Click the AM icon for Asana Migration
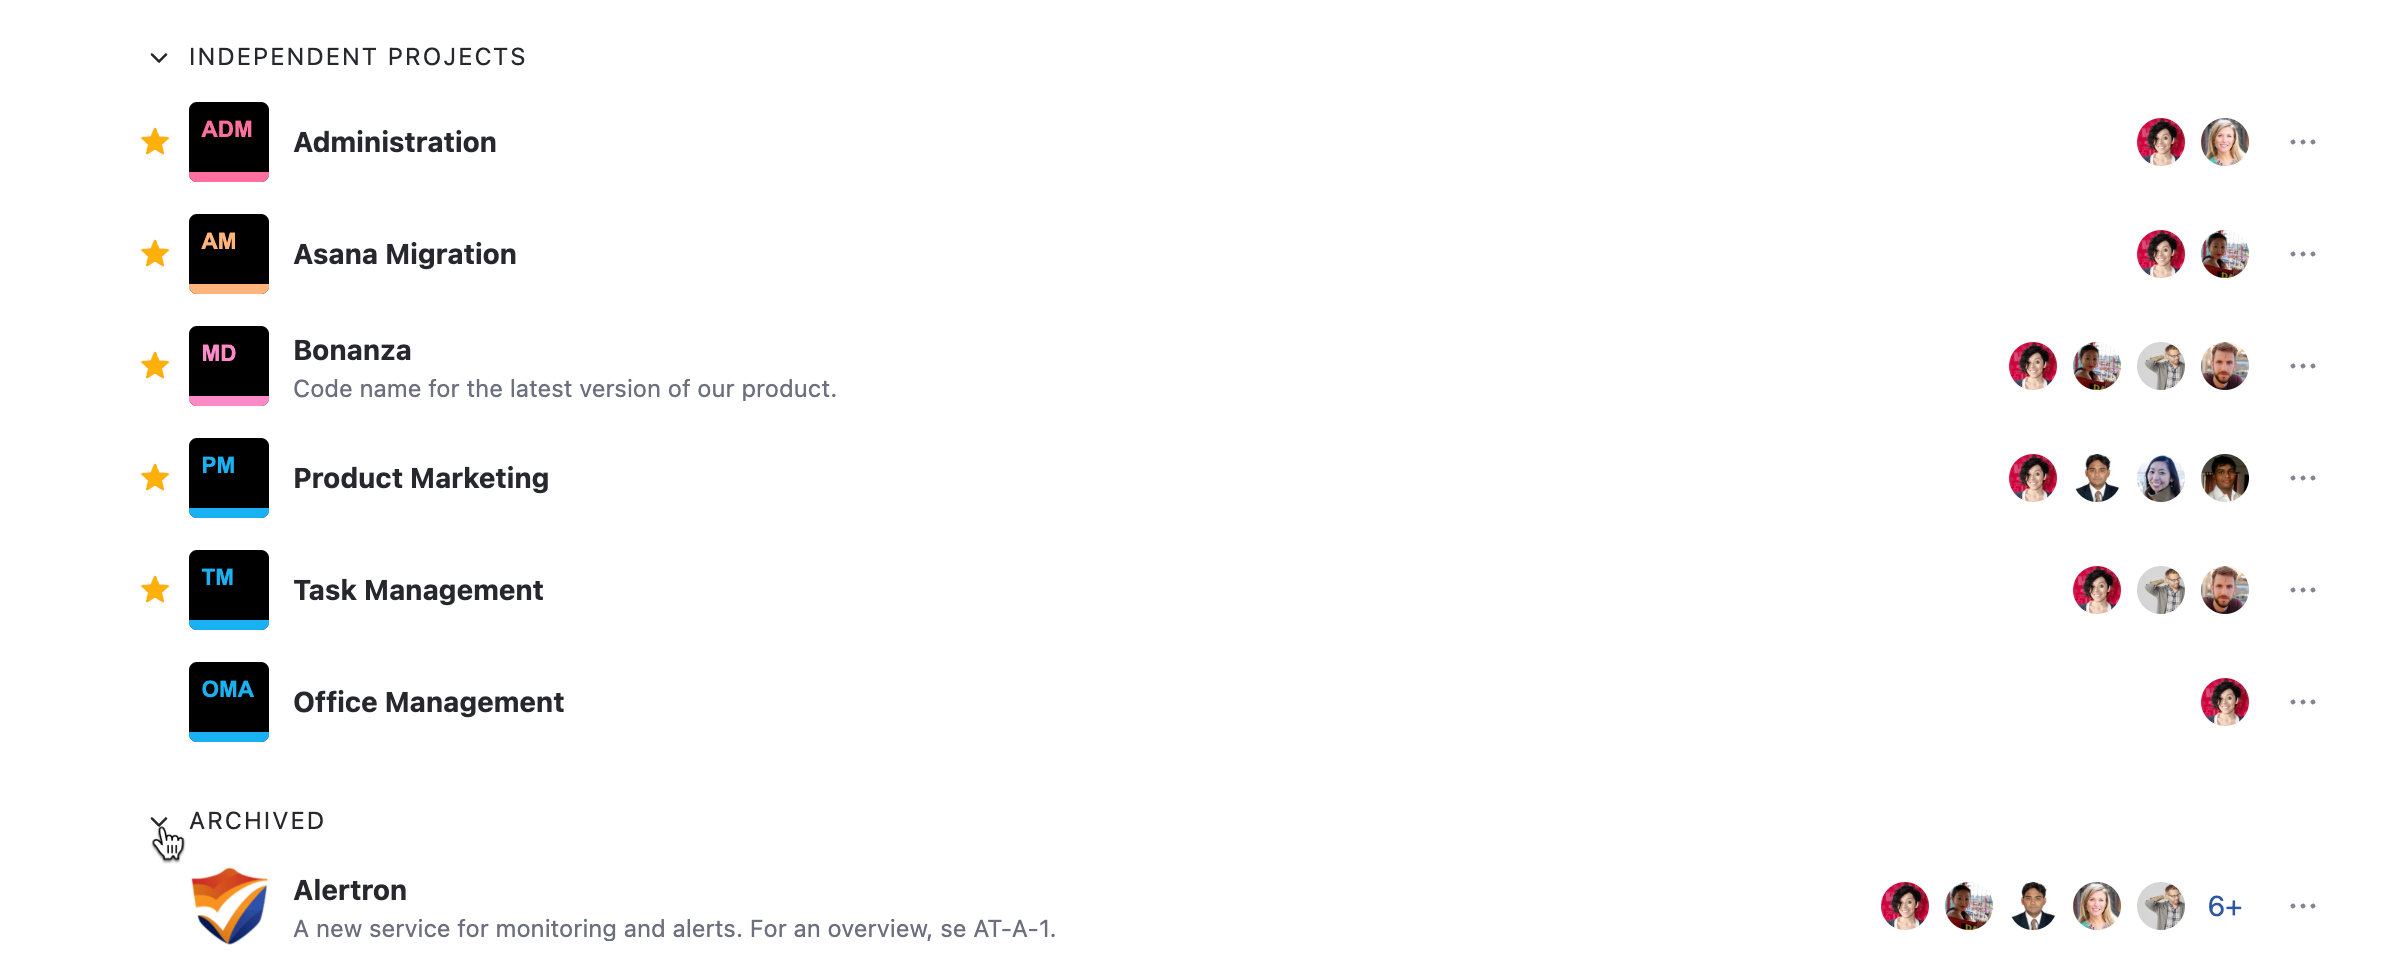 [228, 253]
